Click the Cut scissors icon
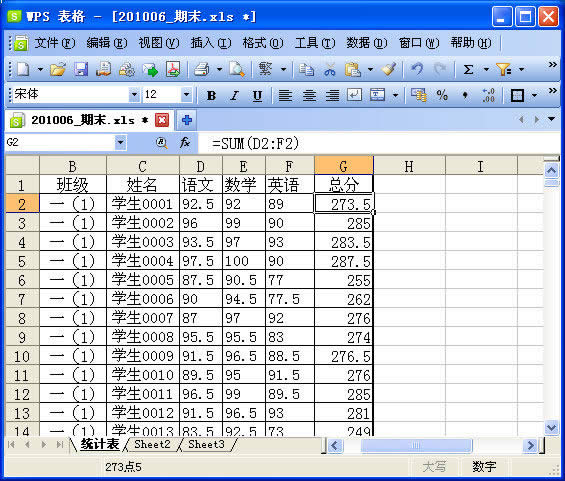The width and height of the screenshot is (565, 481). [x=329, y=69]
